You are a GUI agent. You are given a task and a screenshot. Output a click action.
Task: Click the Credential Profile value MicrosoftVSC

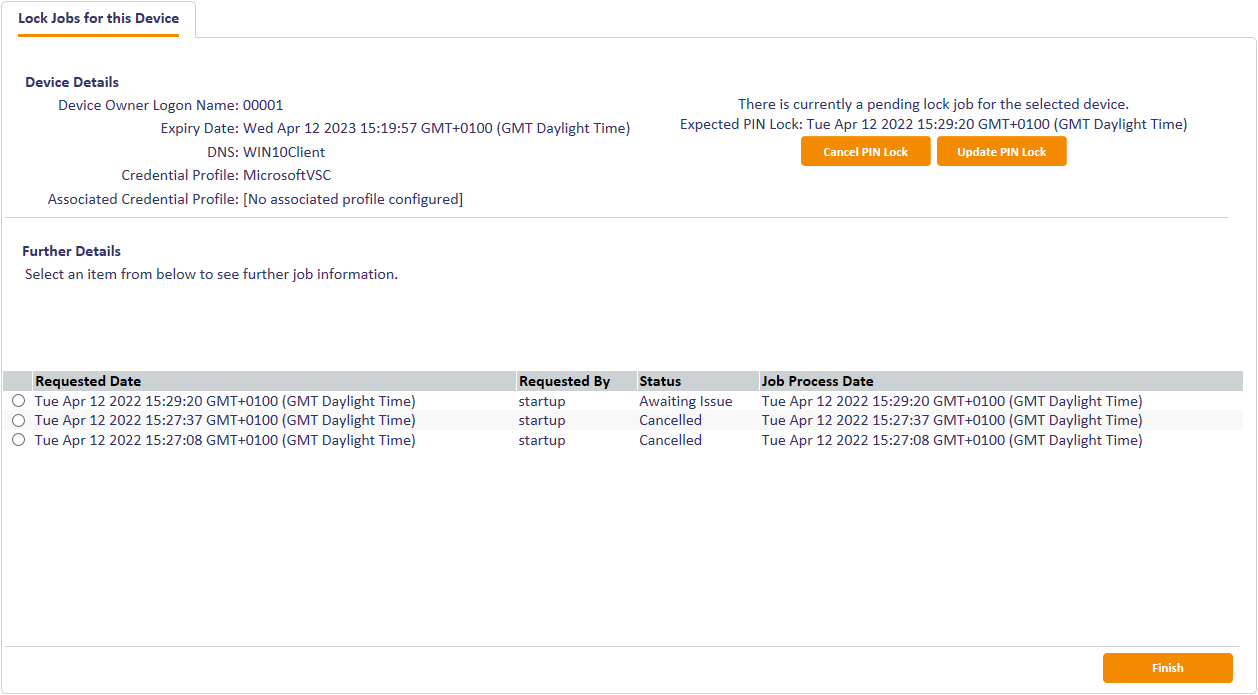(287, 176)
